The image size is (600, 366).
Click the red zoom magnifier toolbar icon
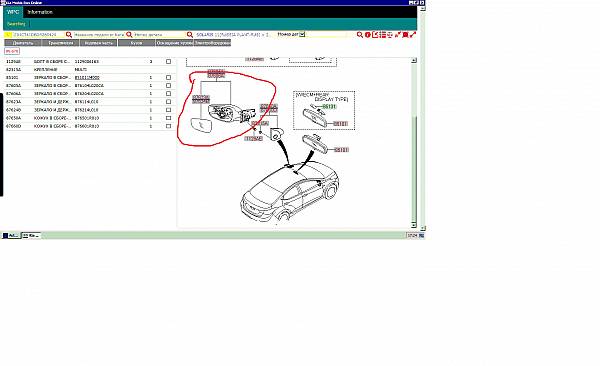[360, 35]
